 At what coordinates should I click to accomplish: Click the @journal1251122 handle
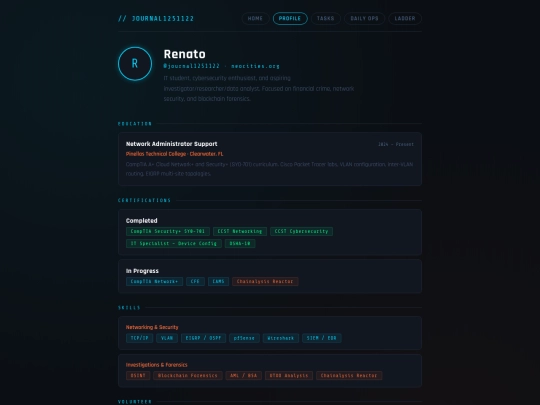point(191,66)
